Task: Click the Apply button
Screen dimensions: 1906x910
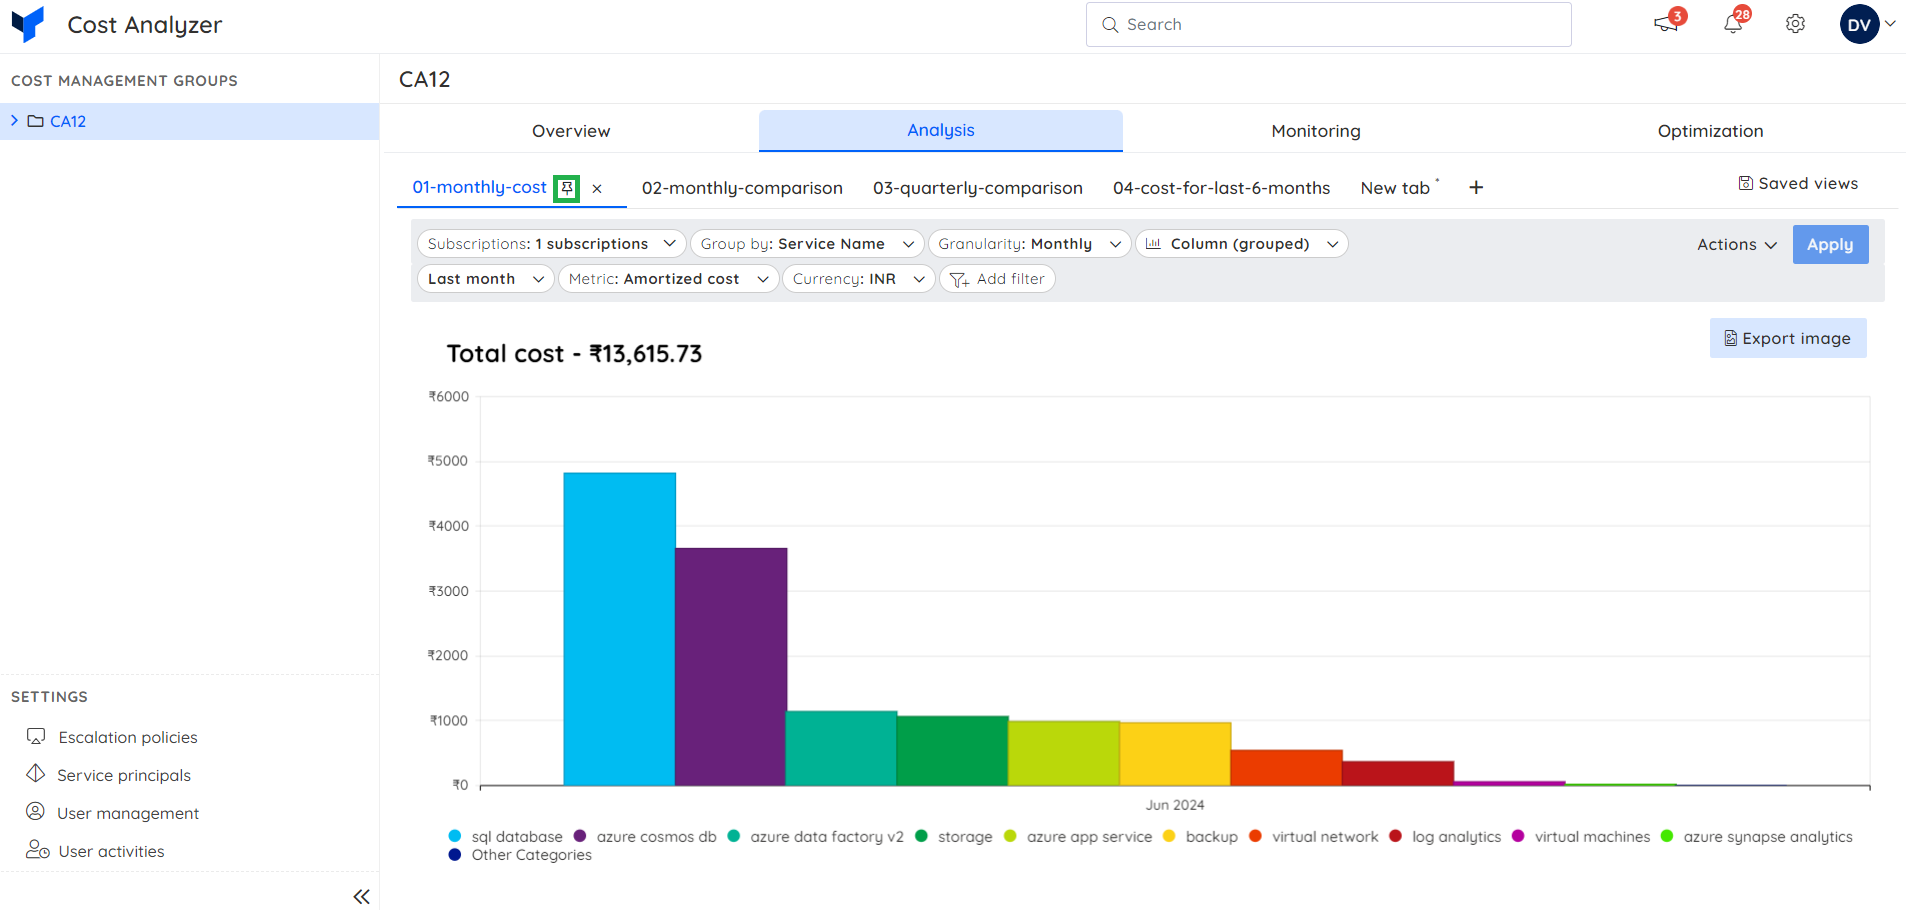Action: pyautogui.click(x=1830, y=244)
